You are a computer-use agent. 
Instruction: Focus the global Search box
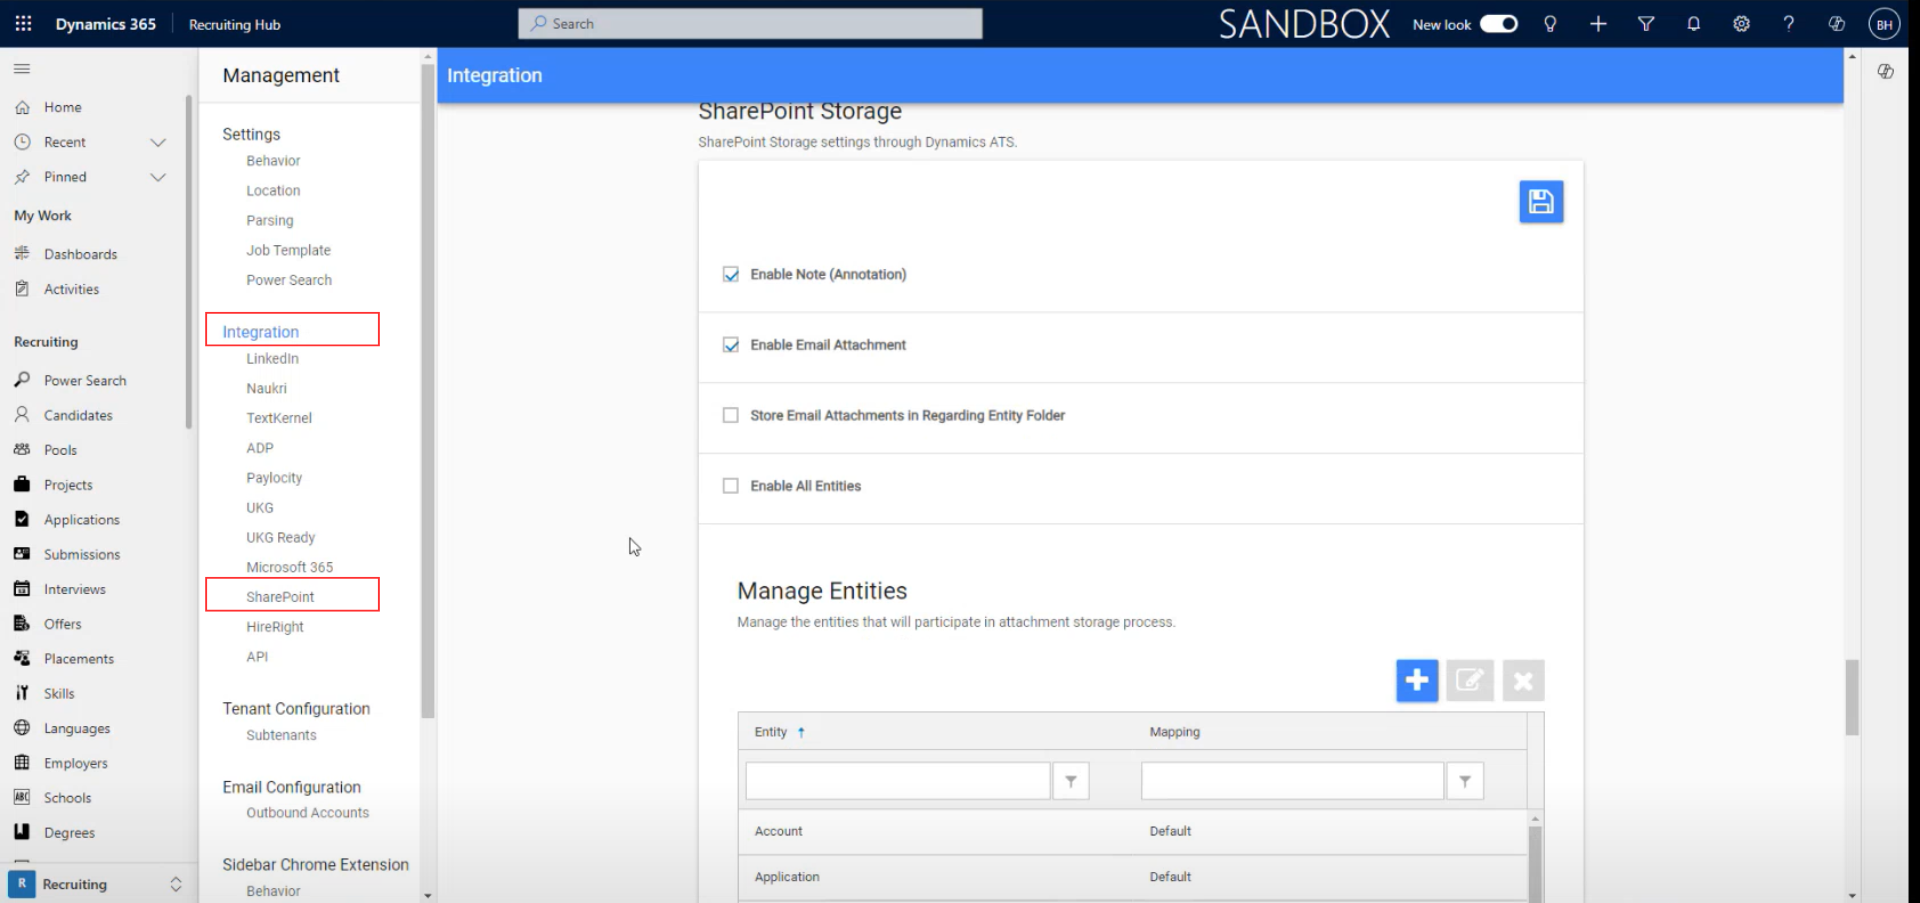pos(750,24)
